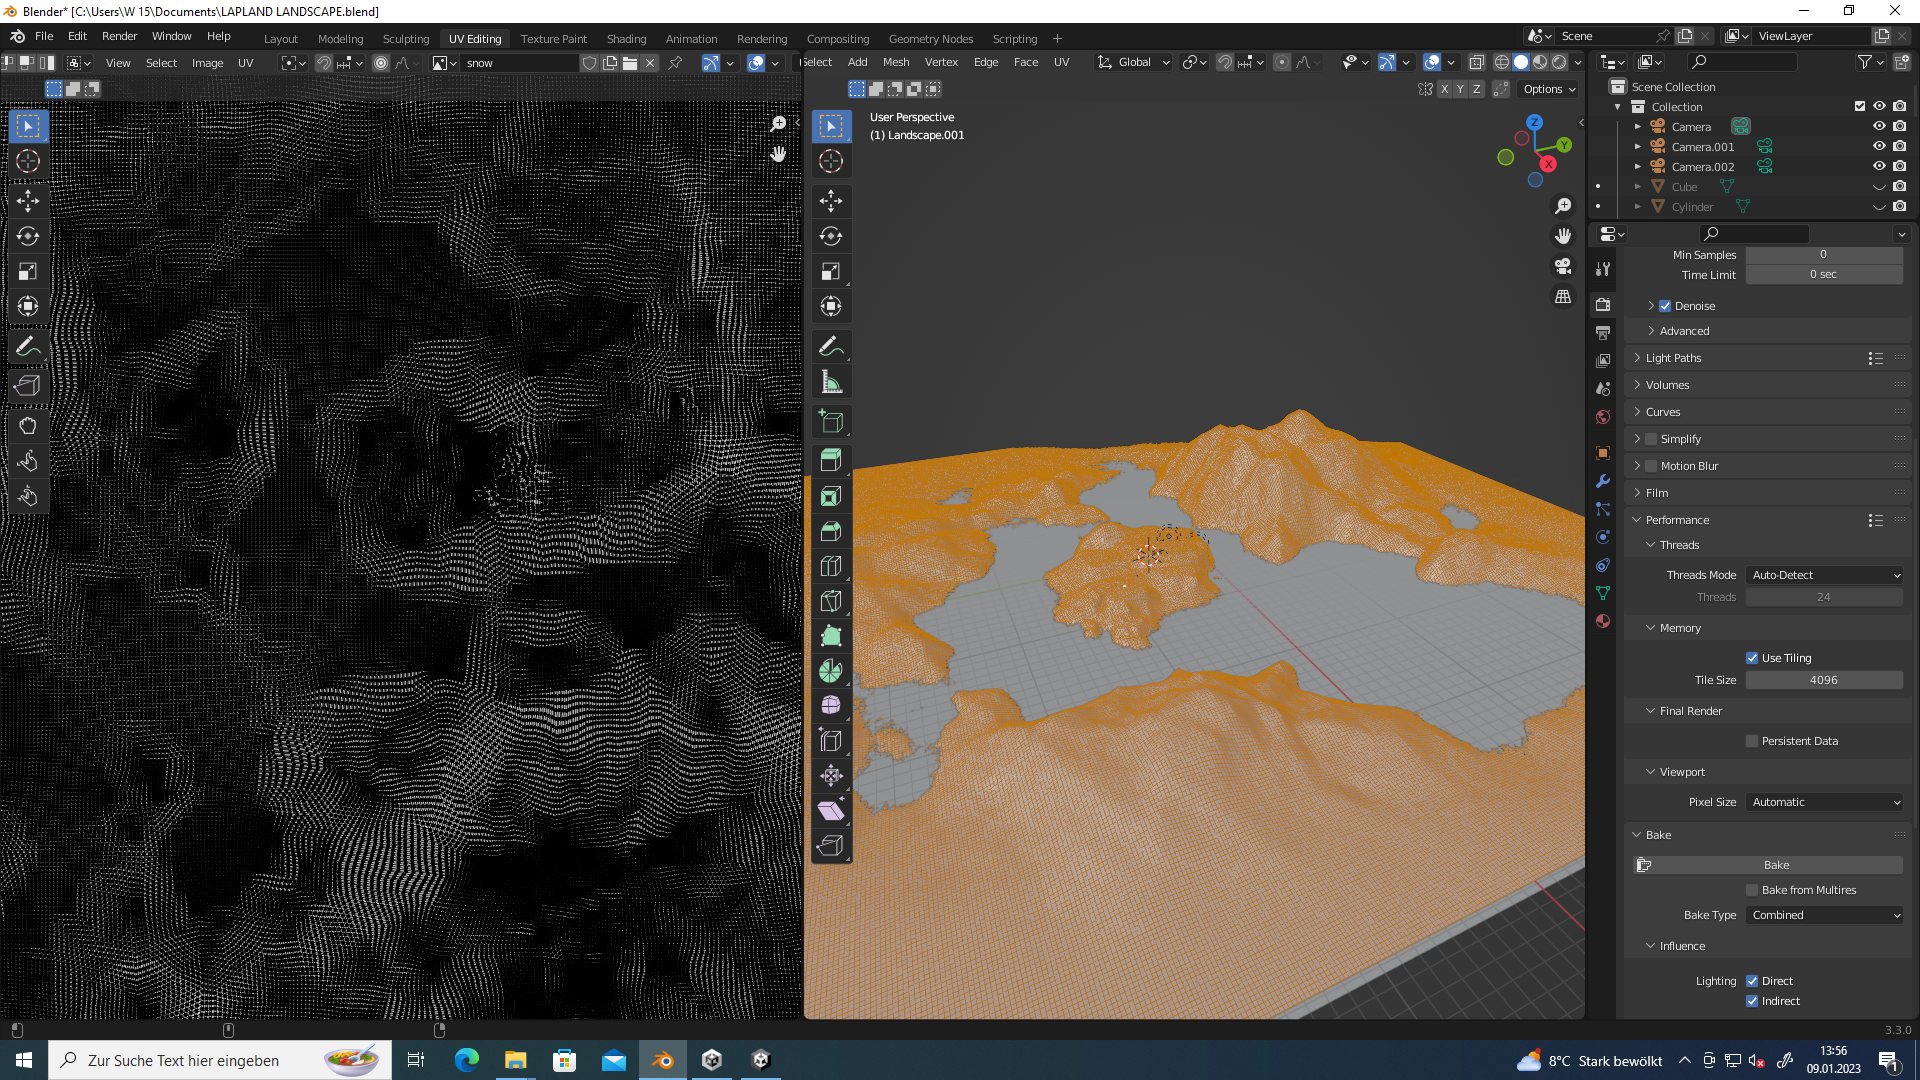This screenshot has width=1920, height=1080.
Task: Select the Rip Region tool in UV editor
Action: click(28, 386)
